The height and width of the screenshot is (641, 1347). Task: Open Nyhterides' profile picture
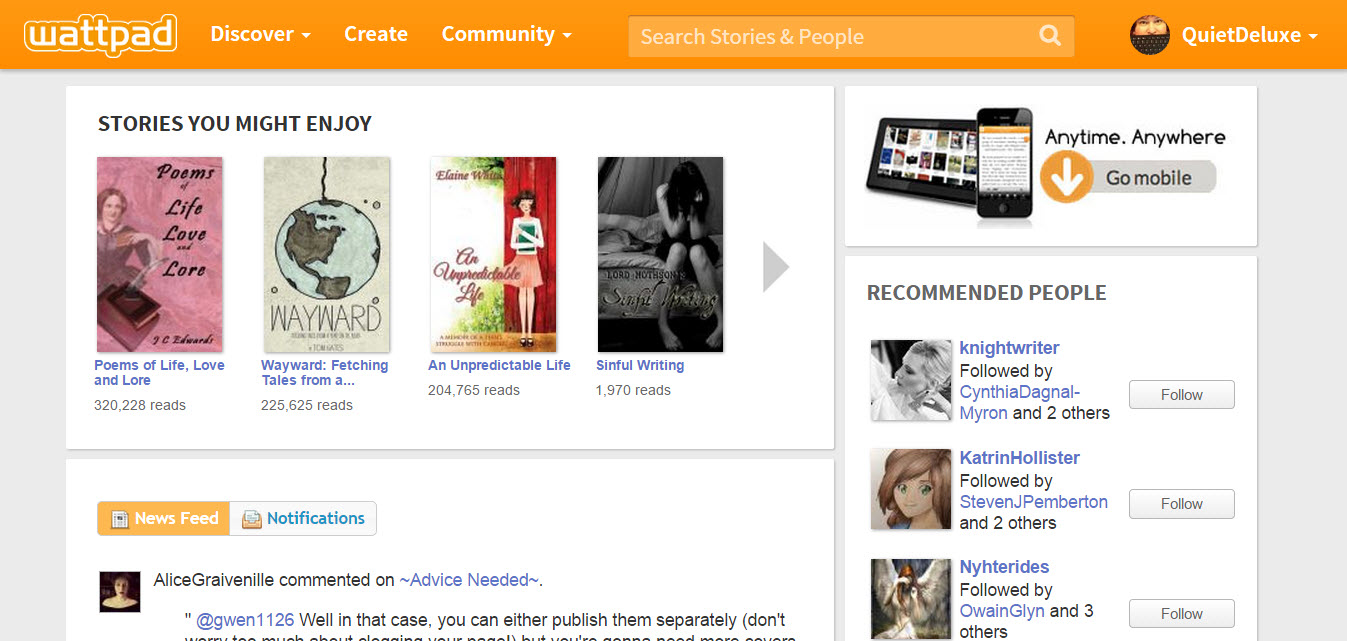pyautogui.click(x=910, y=598)
